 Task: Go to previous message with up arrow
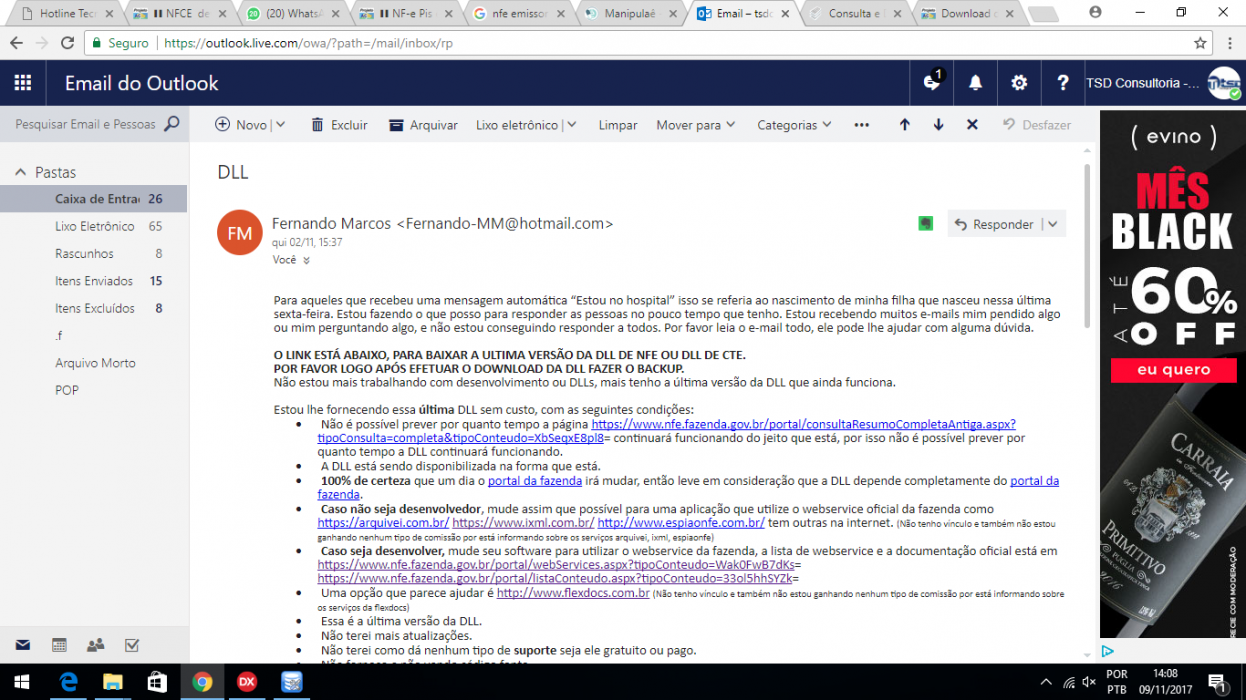pos(905,125)
